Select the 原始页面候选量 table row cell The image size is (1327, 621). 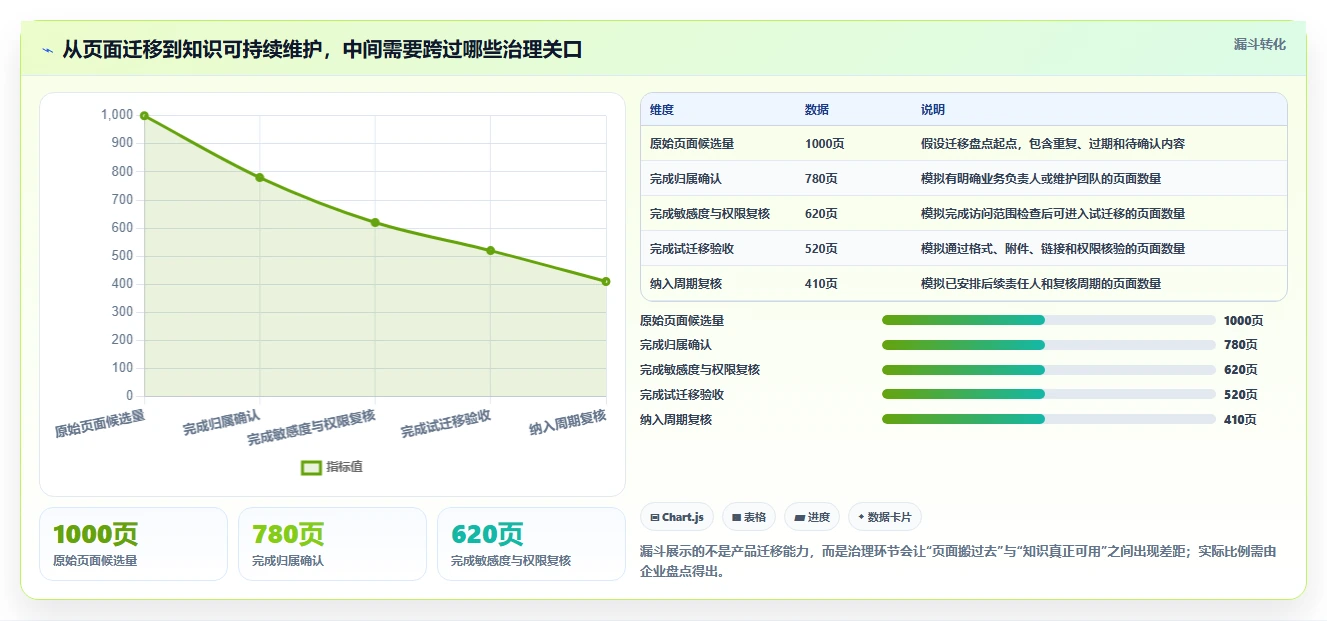click(692, 144)
